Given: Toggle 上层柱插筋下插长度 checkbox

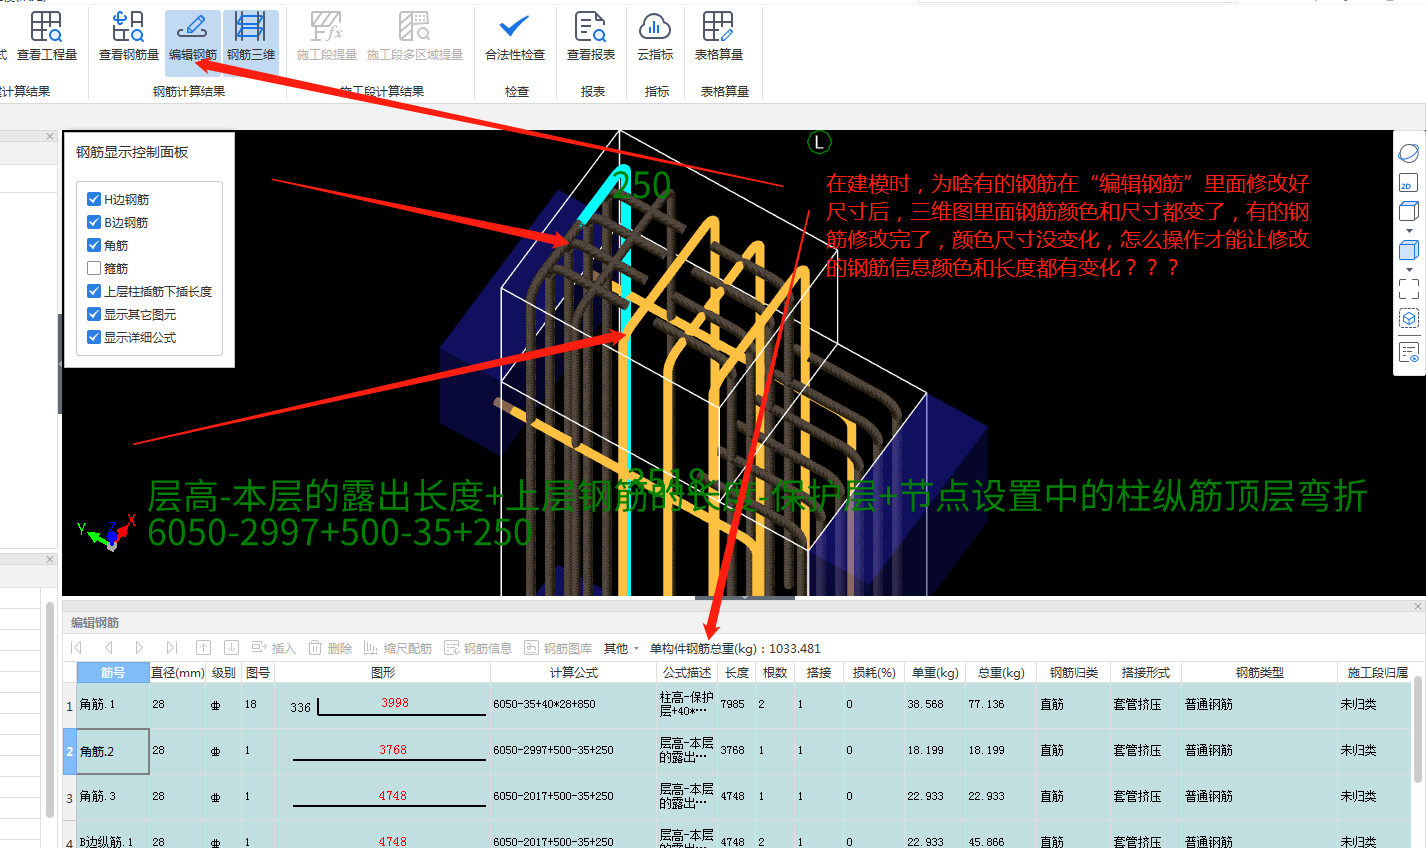Looking at the screenshot, I should [x=94, y=291].
